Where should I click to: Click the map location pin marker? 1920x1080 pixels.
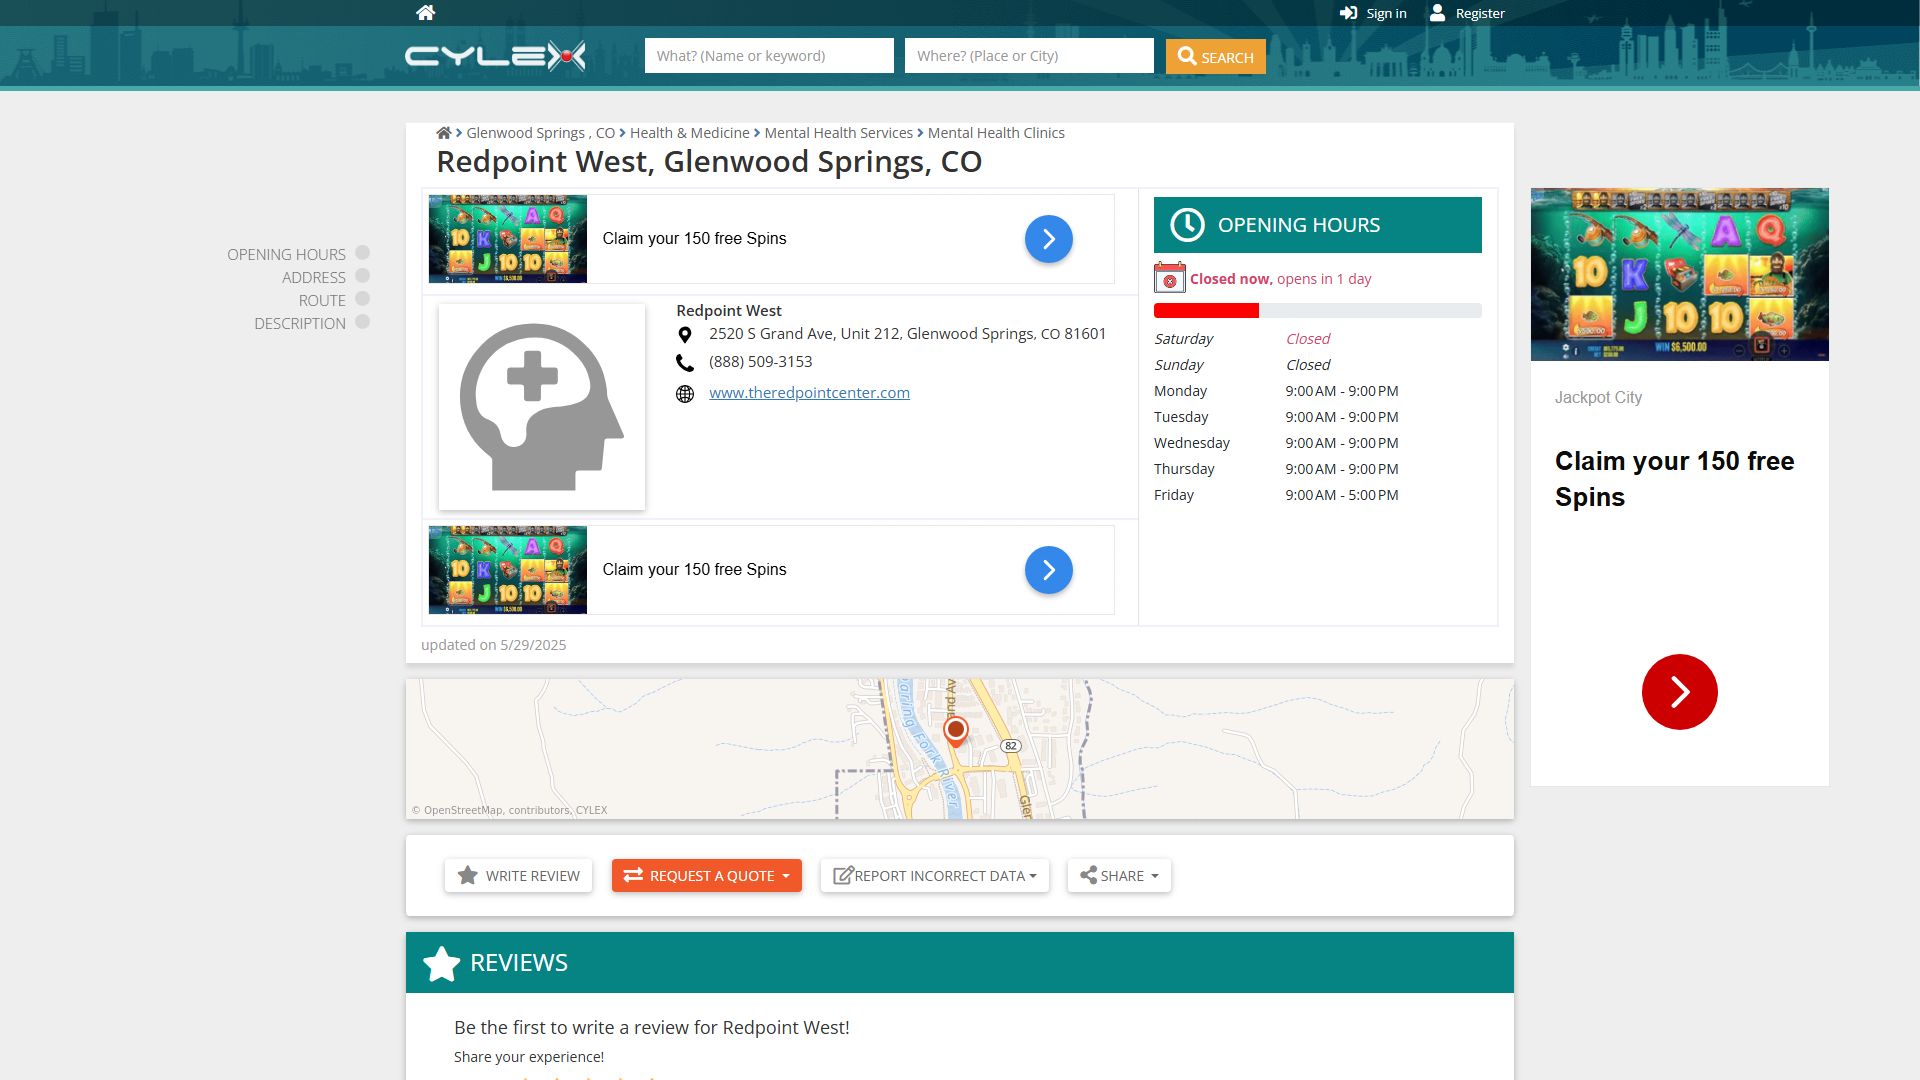[956, 732]
